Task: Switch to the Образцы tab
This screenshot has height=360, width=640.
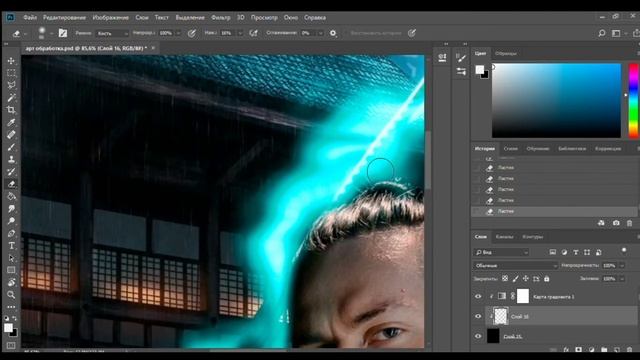Action: point(506,53)
